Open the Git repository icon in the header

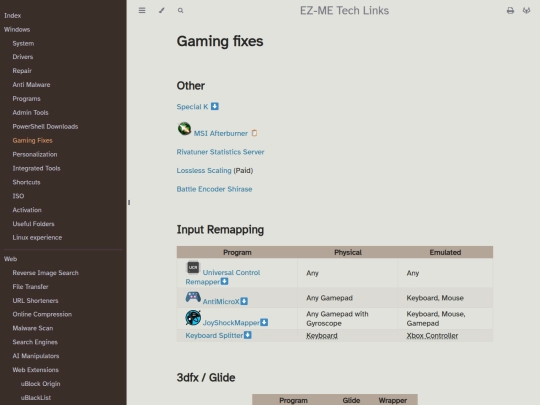pos(526,11)
